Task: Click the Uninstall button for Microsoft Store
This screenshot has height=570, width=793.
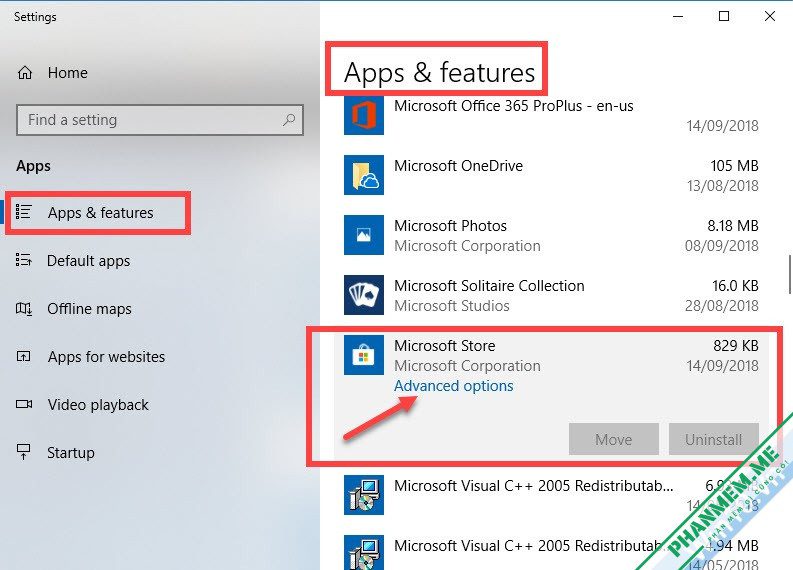Action: pos(714,439)
